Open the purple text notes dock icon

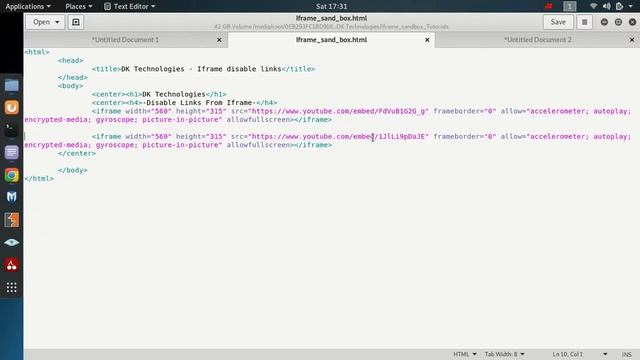[x=11, y=152]
